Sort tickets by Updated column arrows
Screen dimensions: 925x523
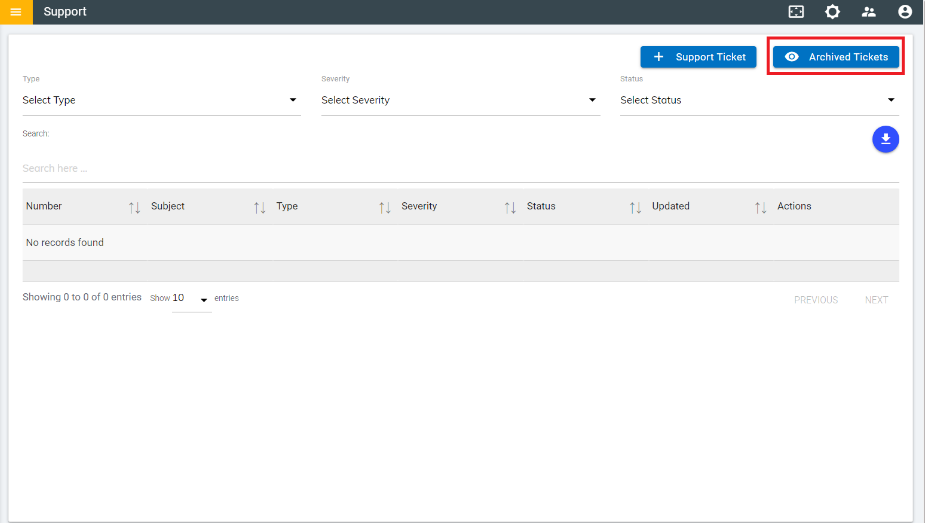760,207
